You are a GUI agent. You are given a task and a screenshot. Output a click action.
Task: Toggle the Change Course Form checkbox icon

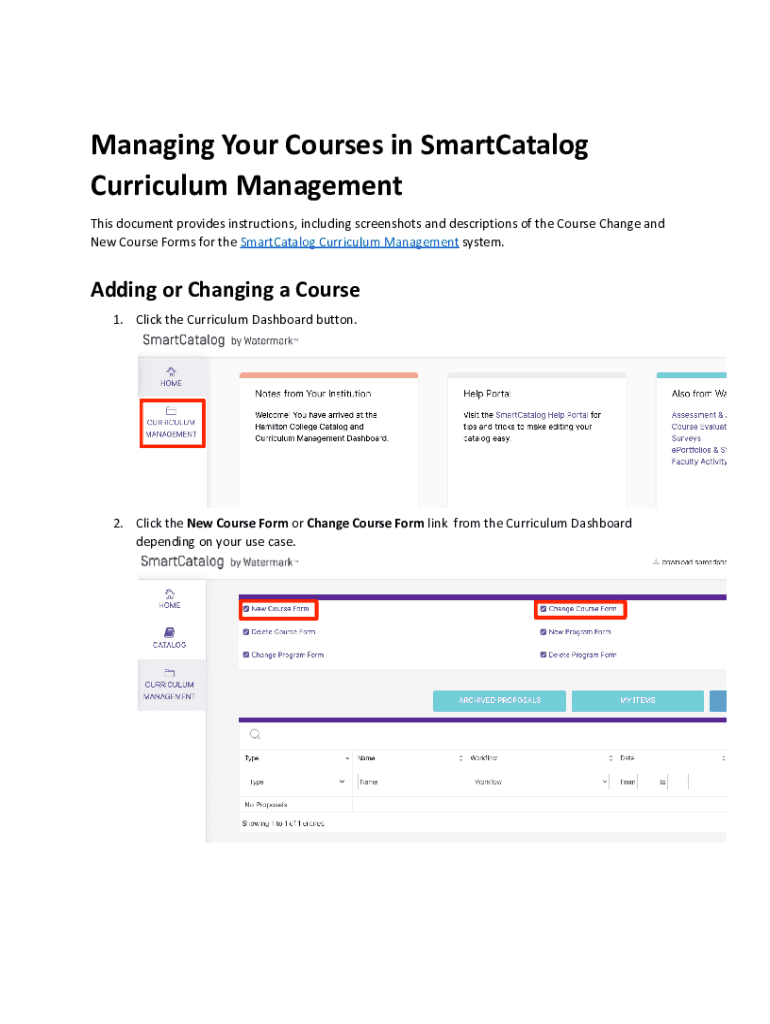click(543, 609)
